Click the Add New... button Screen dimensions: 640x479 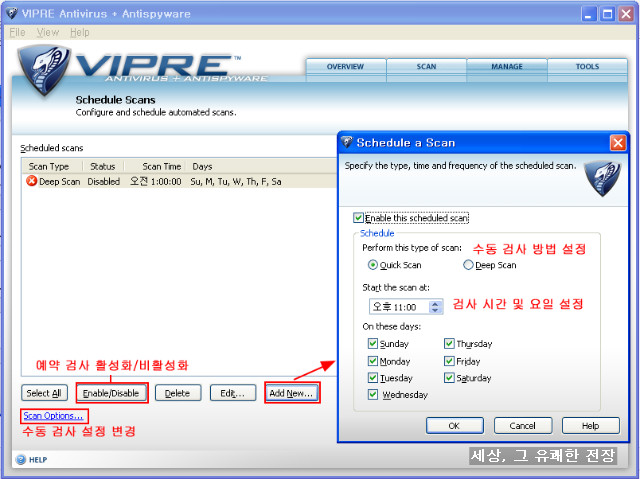(291, 393)
